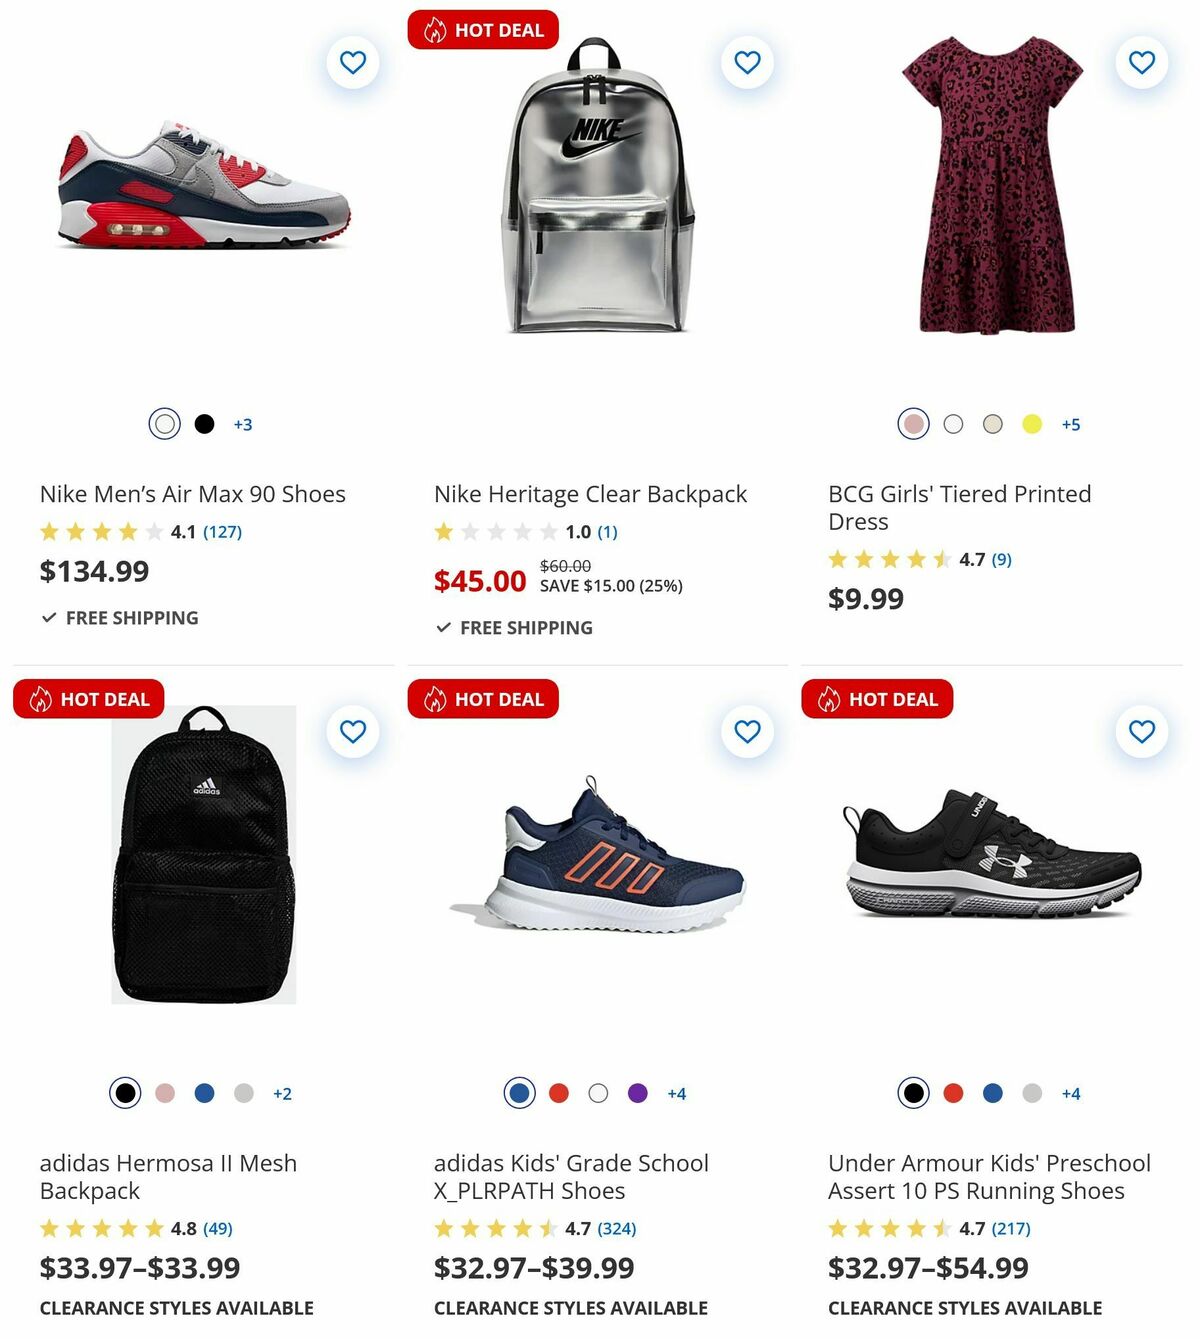Favorite the adidas Hermosa II Mesh Backpack
The image size is (1200, 1339).
pyautogui.click(x=353, y=734)
